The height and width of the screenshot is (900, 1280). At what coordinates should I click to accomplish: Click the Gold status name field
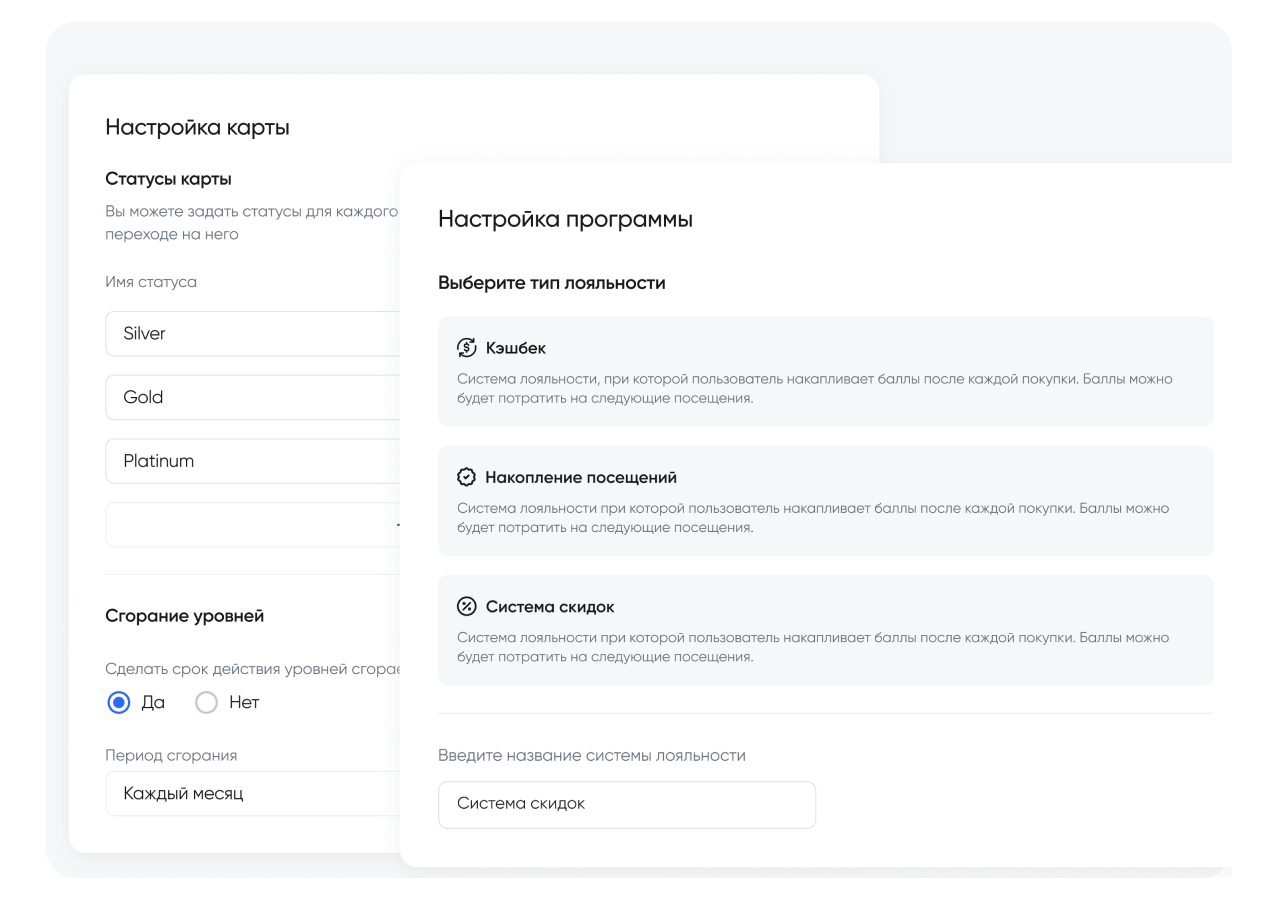252,397
